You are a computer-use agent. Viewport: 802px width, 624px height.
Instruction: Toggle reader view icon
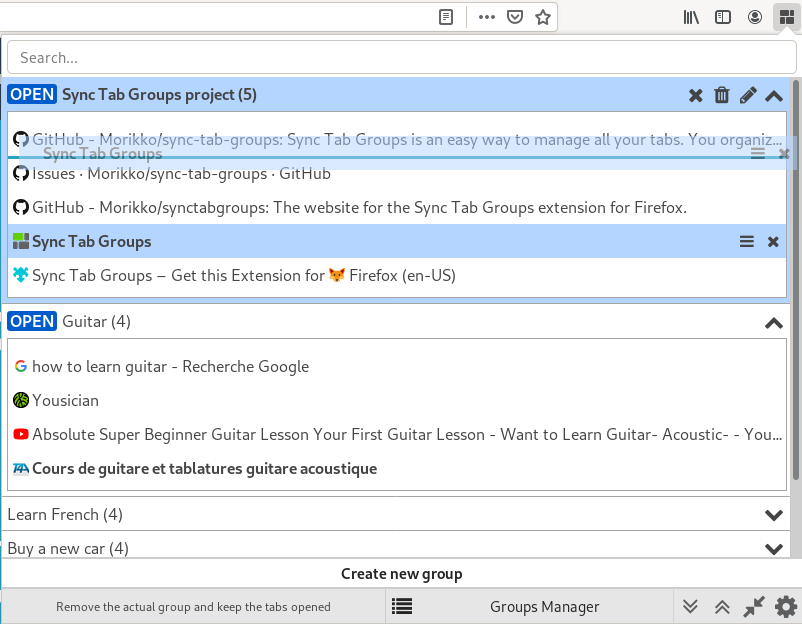[x=446, y=17]
